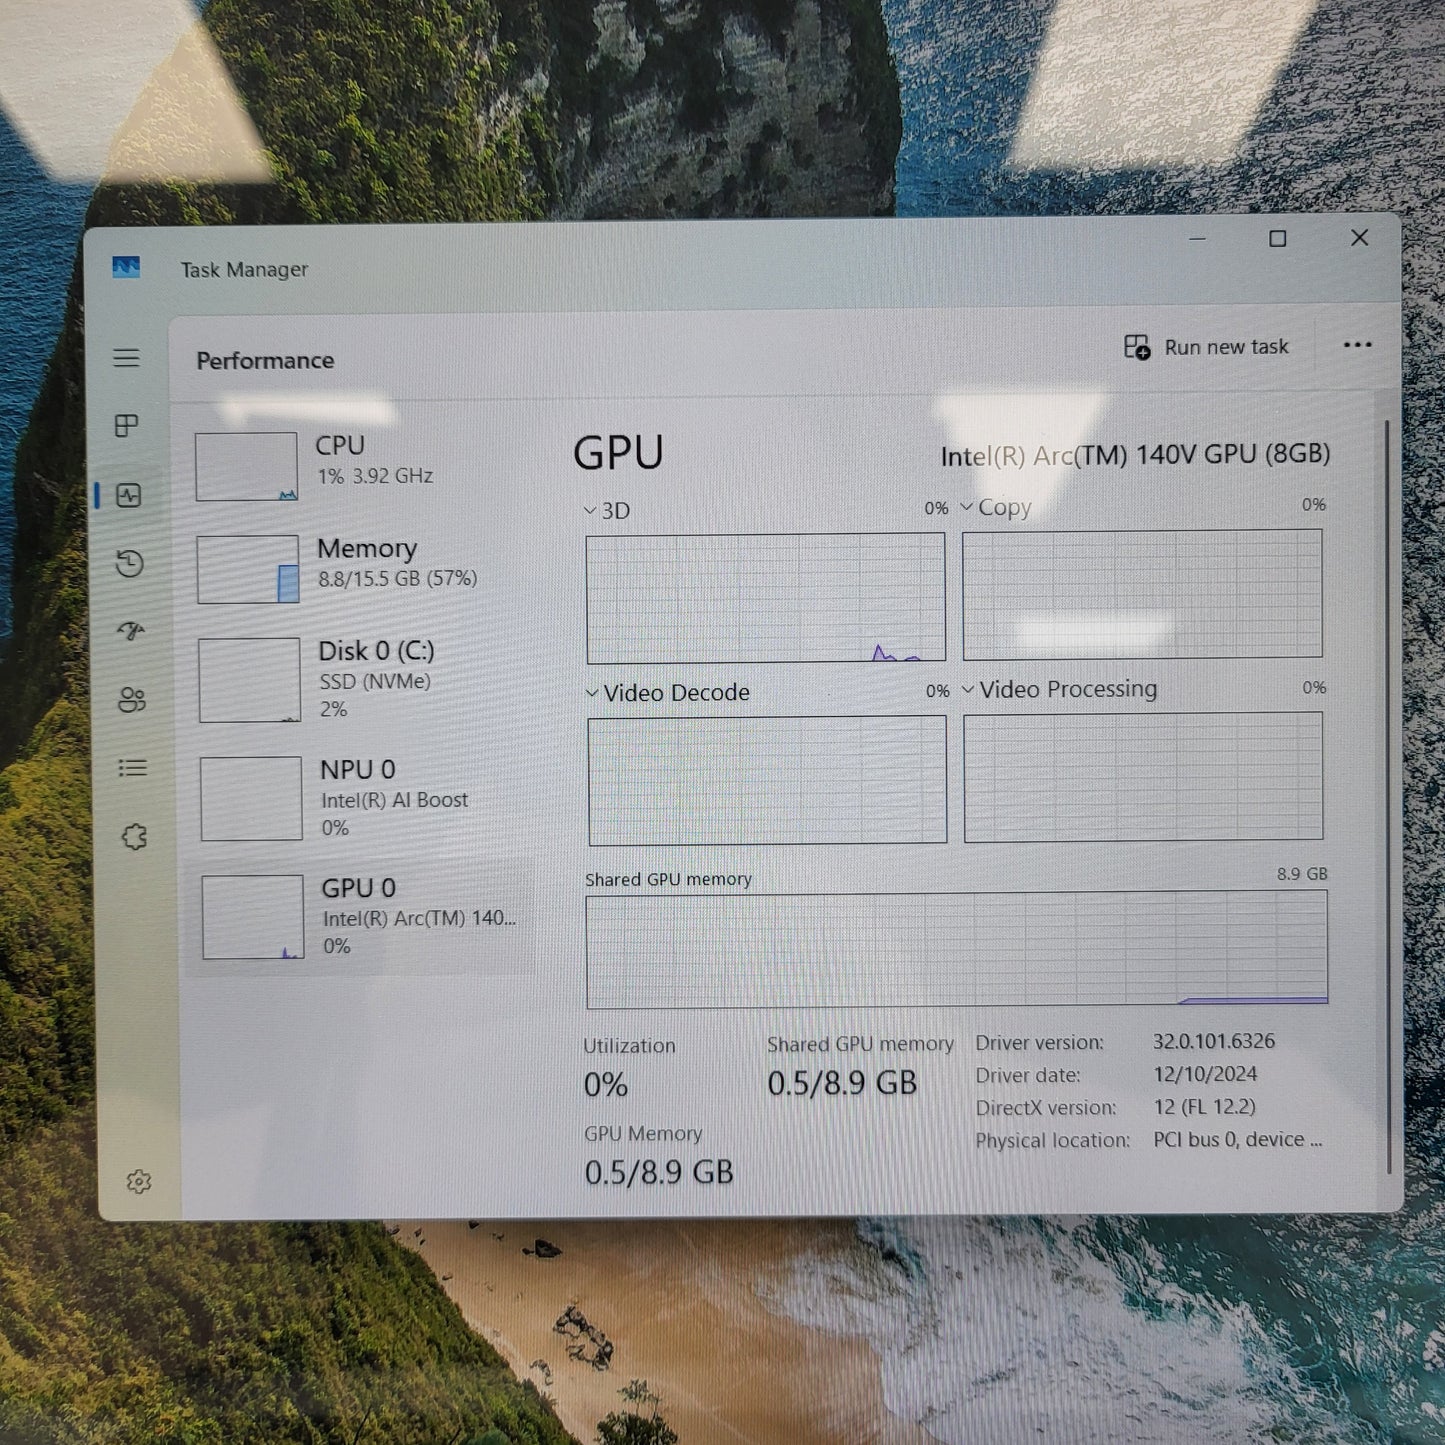This screenshot has height=1445, width=1445.
Task: Select the Performance sidebar icon
Action: [x=127, y=495]
